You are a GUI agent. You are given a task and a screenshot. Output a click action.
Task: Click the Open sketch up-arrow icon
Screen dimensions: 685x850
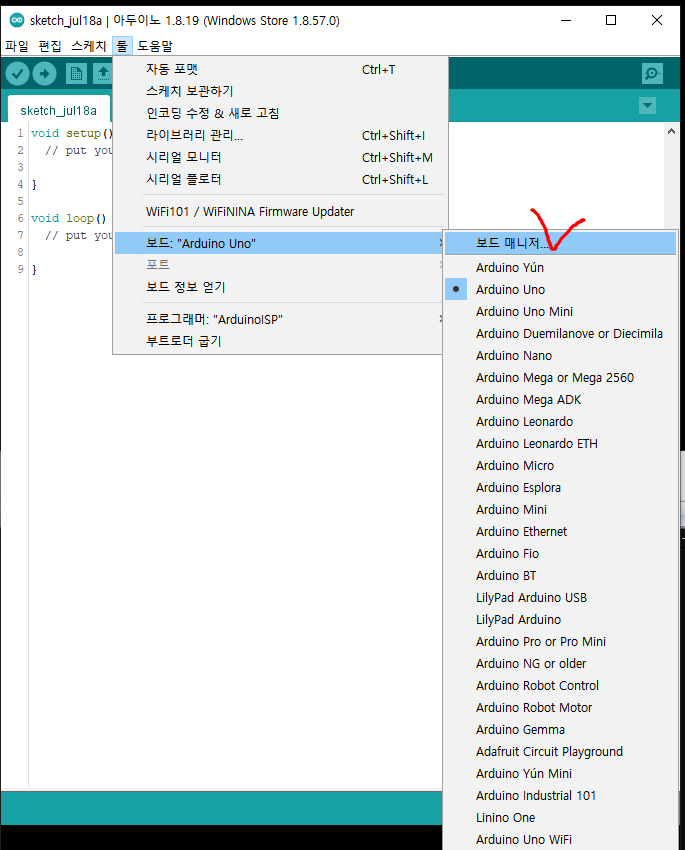(x=103, y=73)
